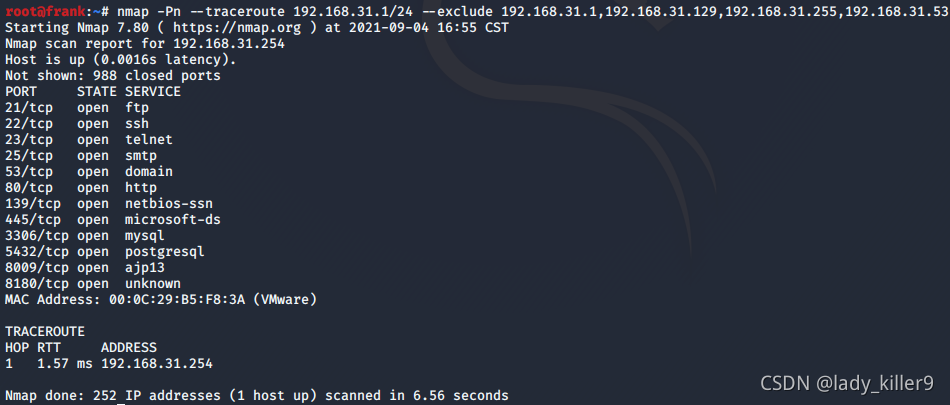Click the 8180/tcp unknown service line
Image resolution: width=950 pixels, height=405 pixels.
click(93, 283)
